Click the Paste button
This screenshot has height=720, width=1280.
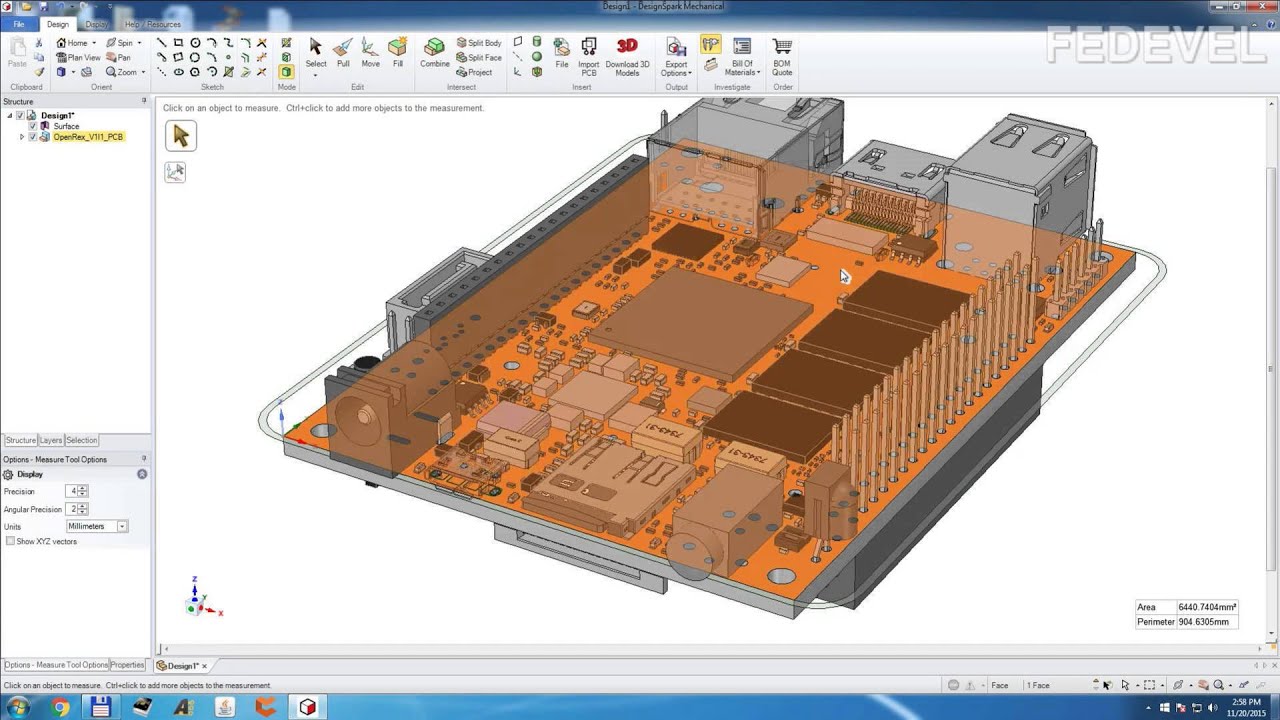click(x=17, y=53)
